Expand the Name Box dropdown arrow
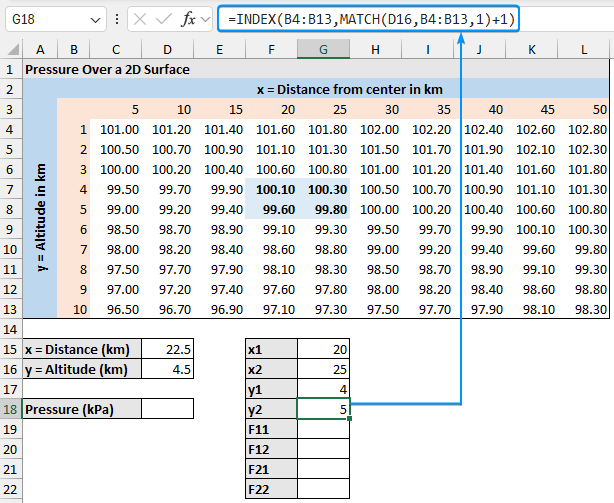 click(95, 20)
